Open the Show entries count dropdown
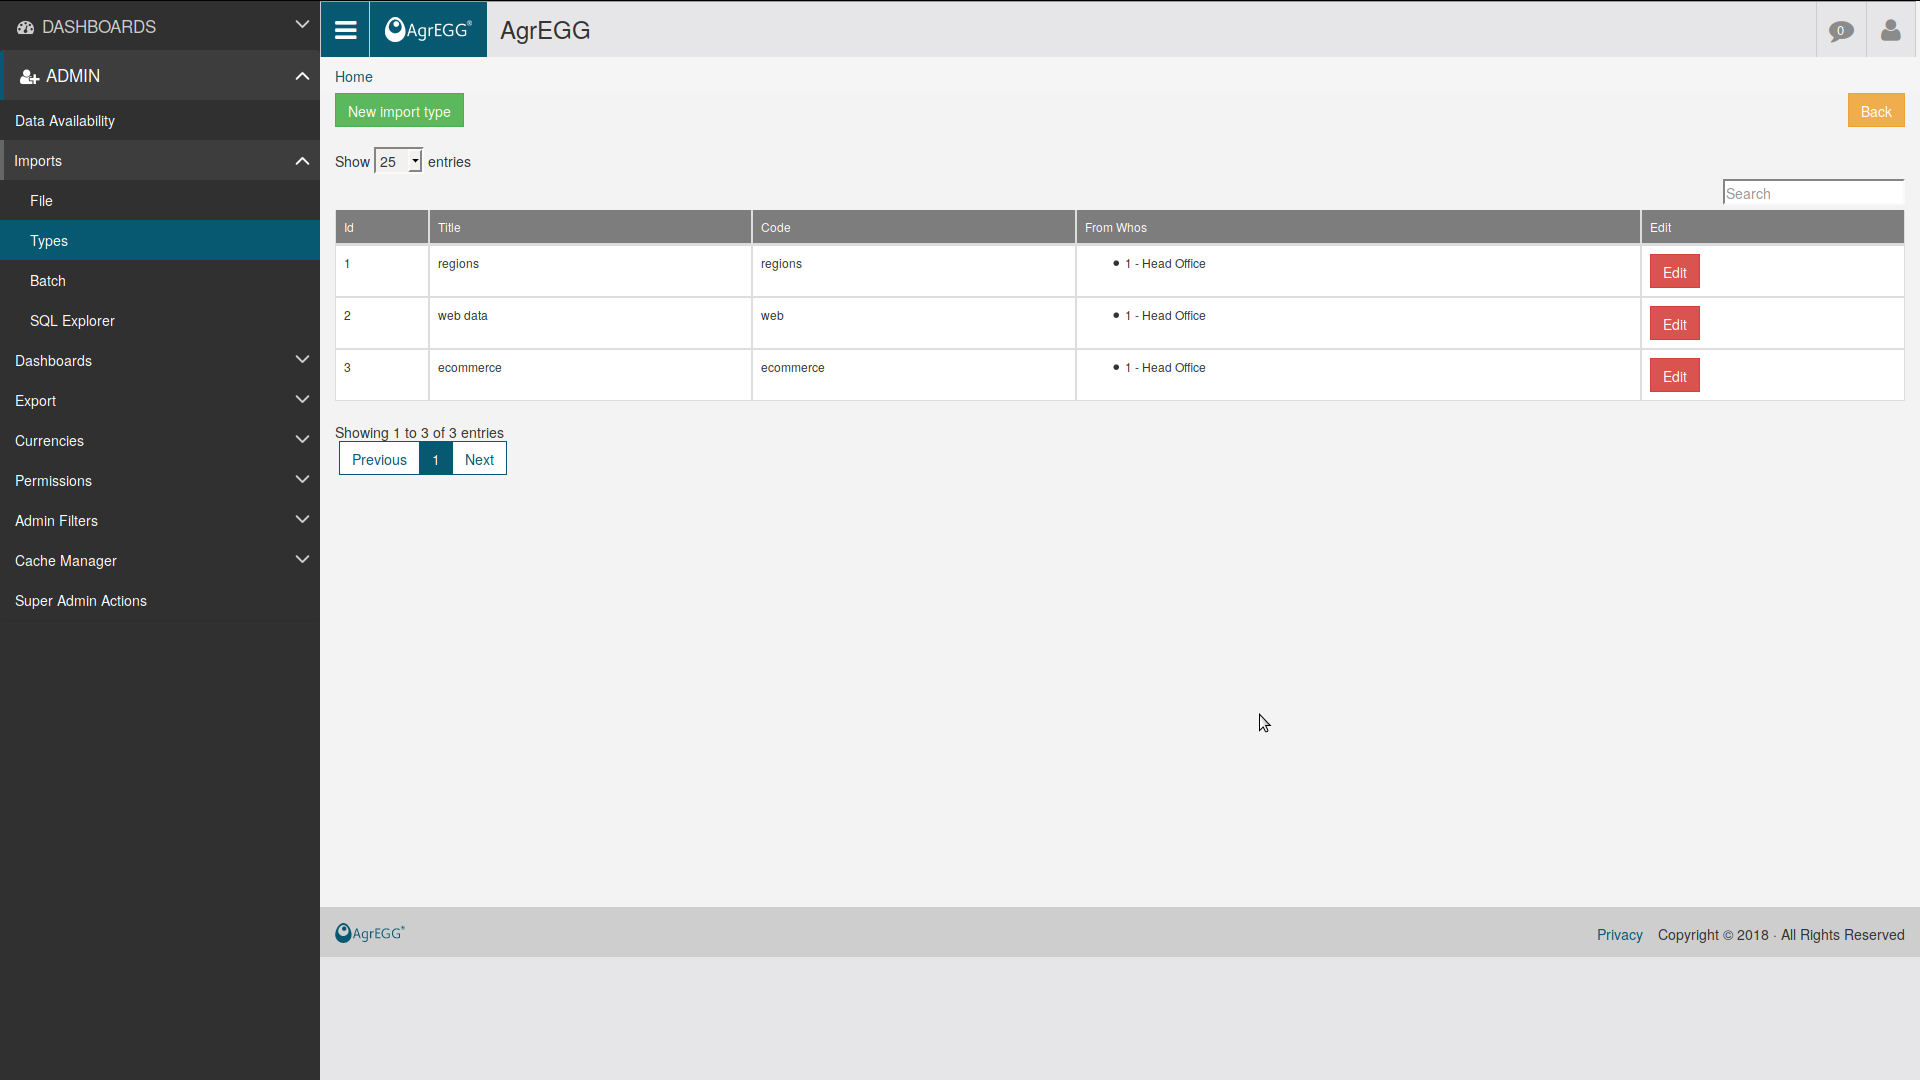 click(x=398, y=161)
